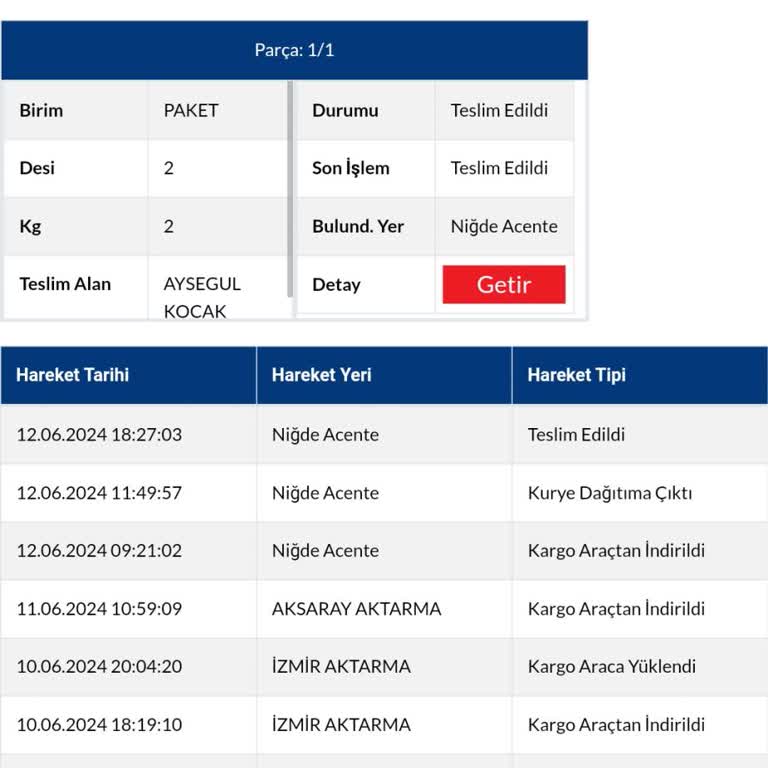
Task: Click the AKSARAY AKTARMA location cell
Action: tap(356, 608)
